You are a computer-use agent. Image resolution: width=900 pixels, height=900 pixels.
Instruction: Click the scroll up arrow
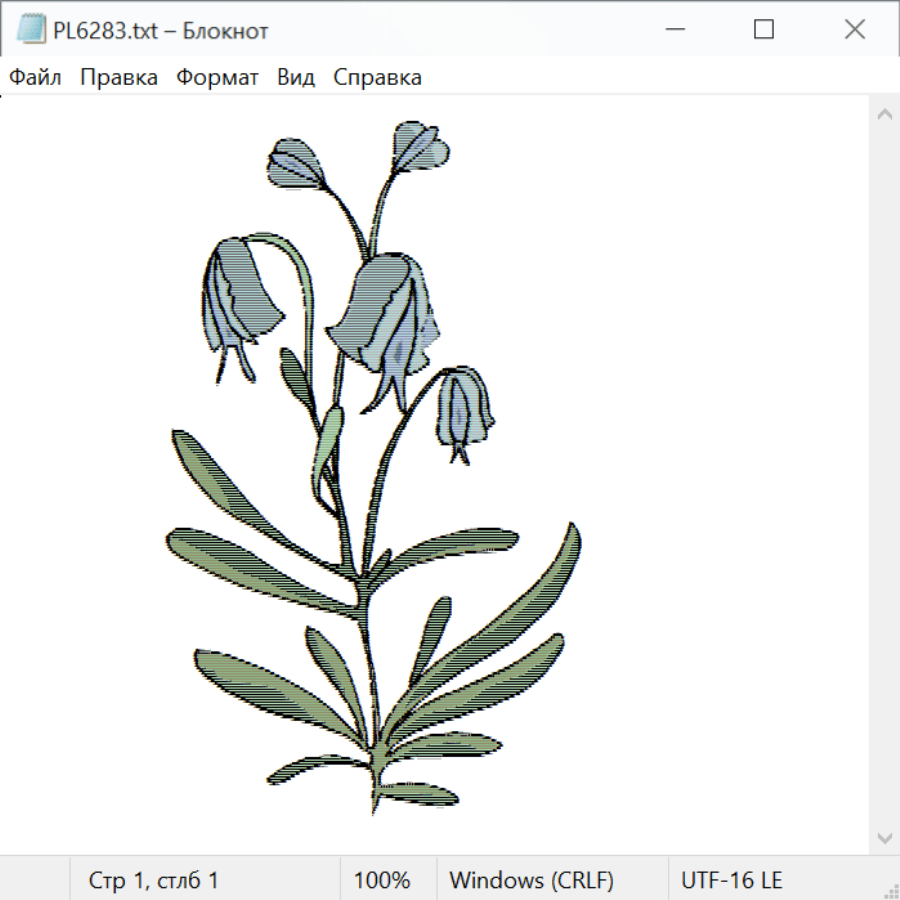pyautogui.click(x=884, y=114)
